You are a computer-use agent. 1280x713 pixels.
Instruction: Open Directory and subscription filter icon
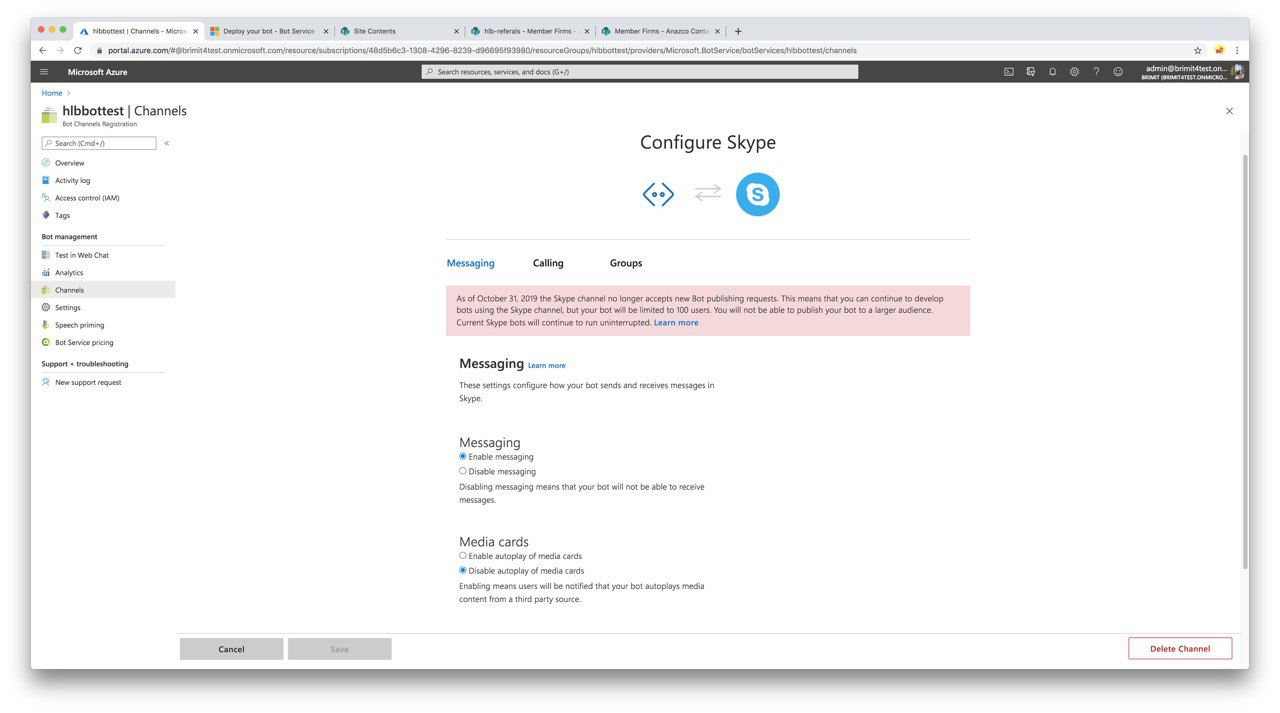(1031, 72)
